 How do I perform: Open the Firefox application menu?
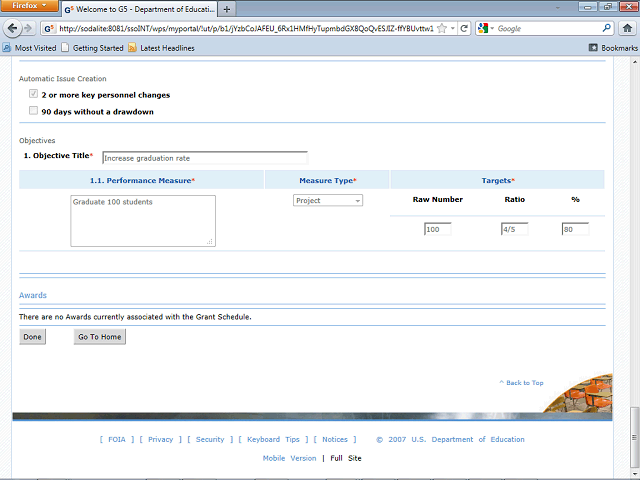pos(29,6)
